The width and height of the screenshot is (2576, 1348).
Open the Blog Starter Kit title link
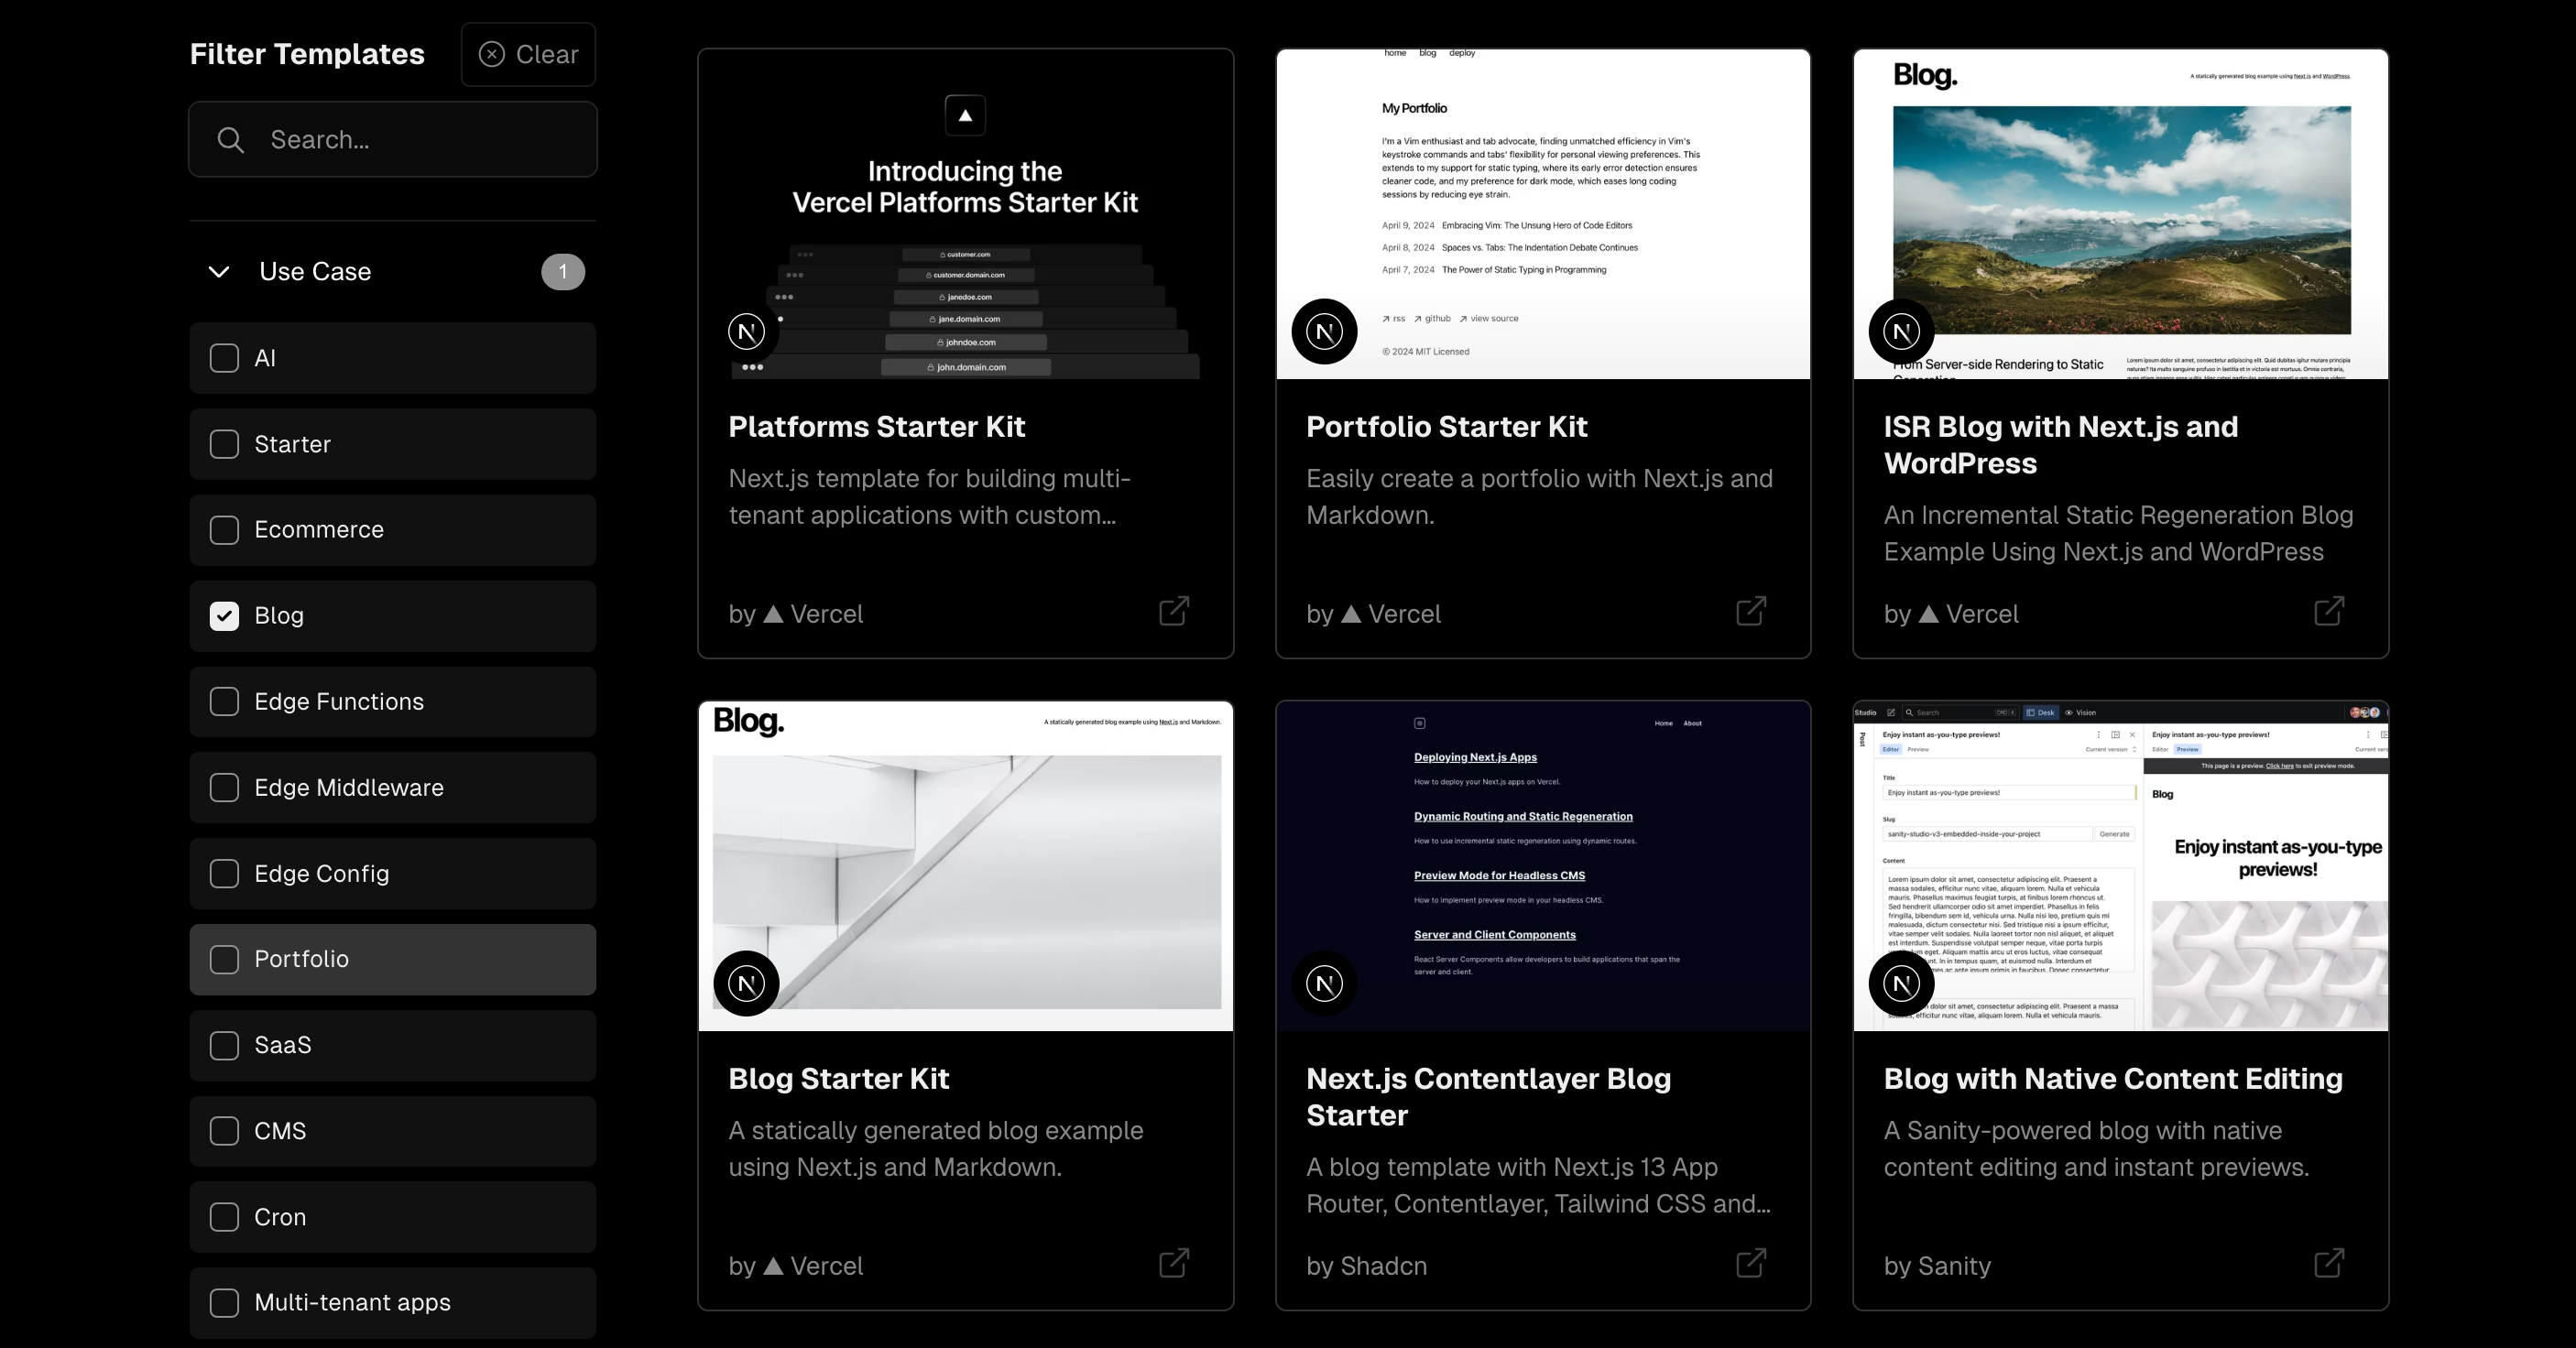pyautogui.click(x=838, y=1079)
